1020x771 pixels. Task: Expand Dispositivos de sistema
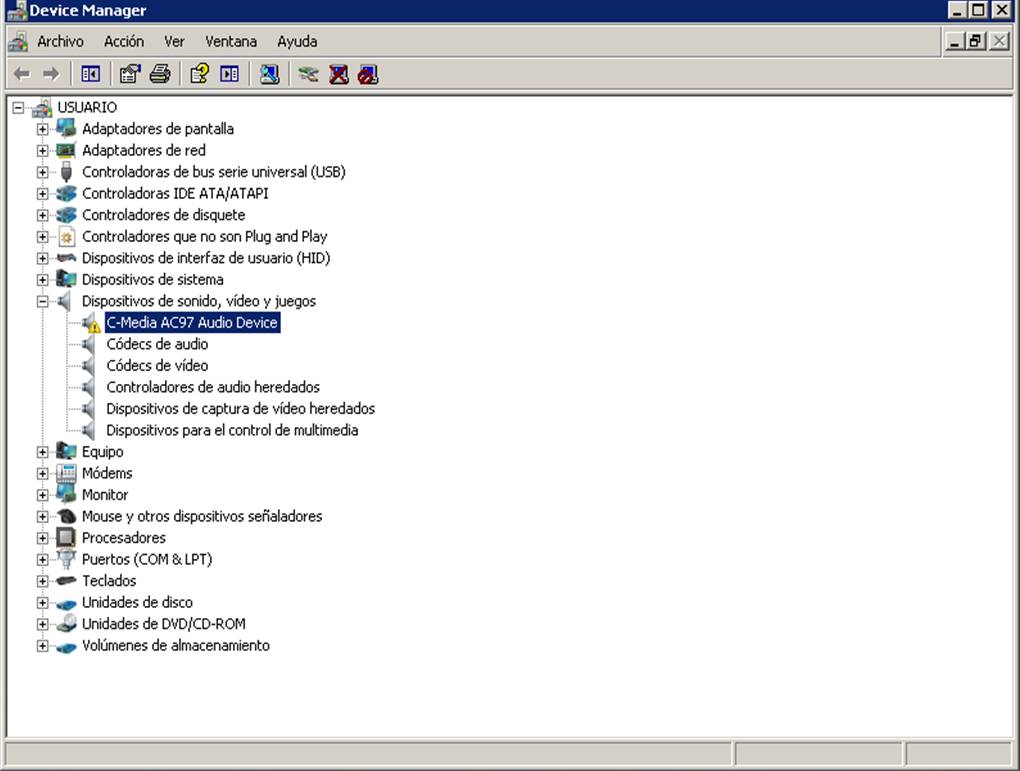click(42, 280)
